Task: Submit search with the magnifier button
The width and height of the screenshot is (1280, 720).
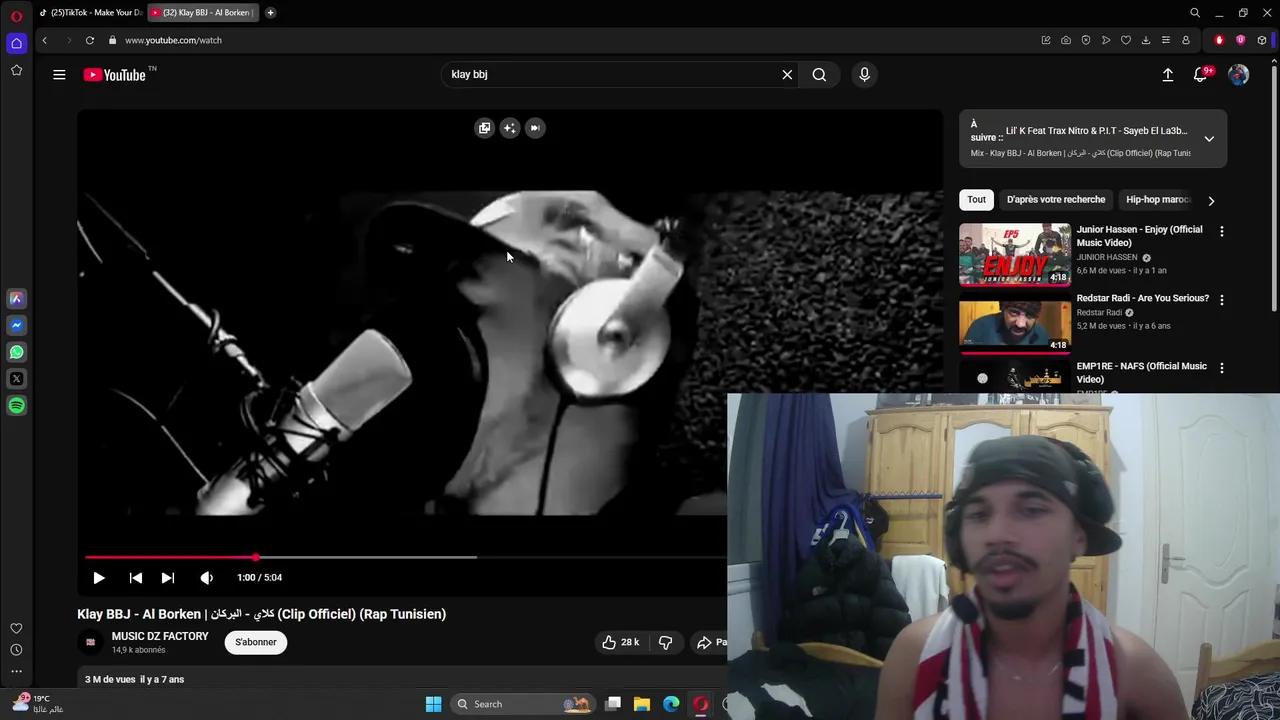Action: pos(819,74)
